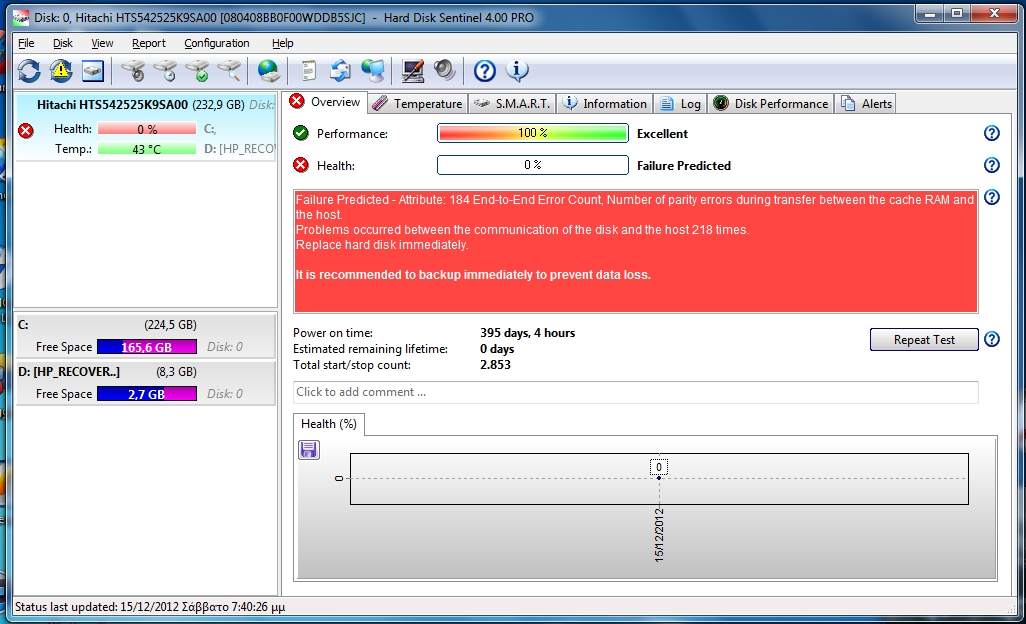Click the speaker sound toolbar icon
Image resolution: width=1026 pixels, height=624 pixels.
[x=445, y=71]
